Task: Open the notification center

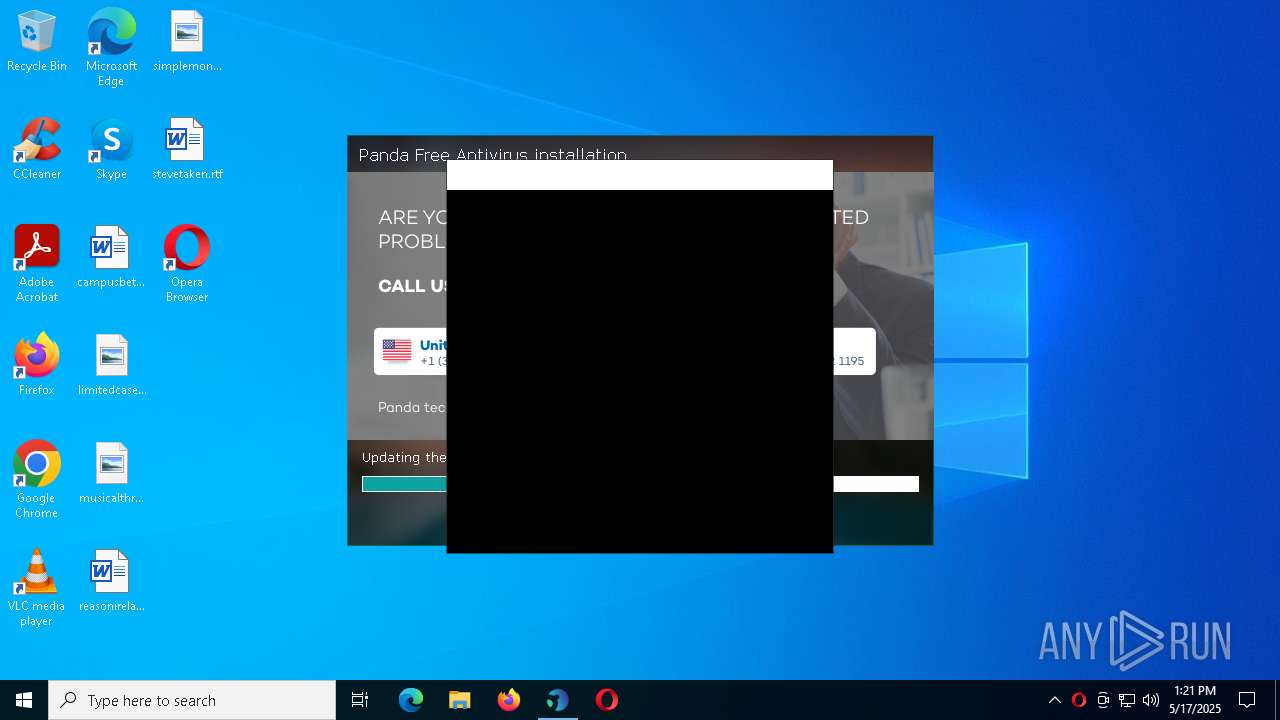Action: 1247,700
